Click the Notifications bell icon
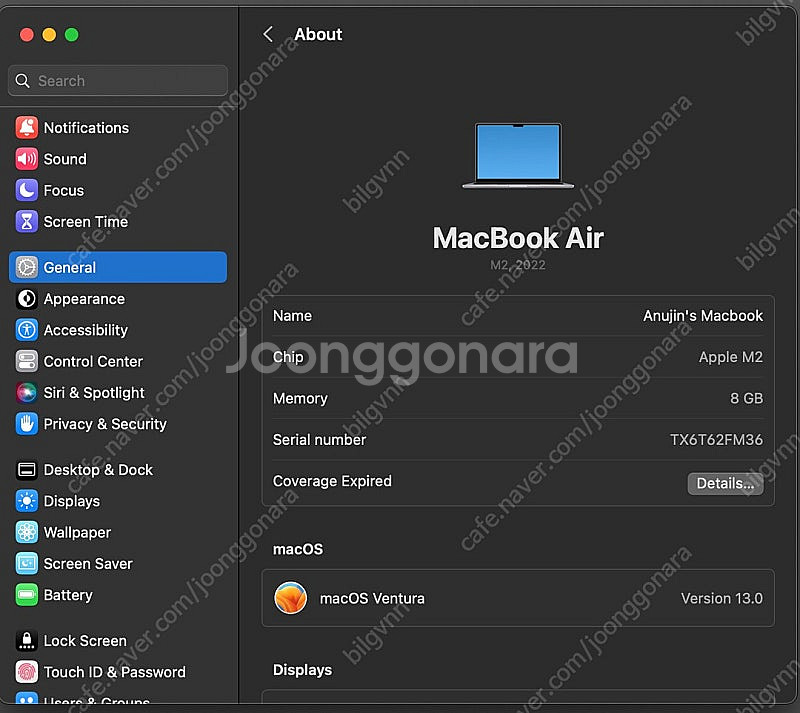 click(27, 128)
